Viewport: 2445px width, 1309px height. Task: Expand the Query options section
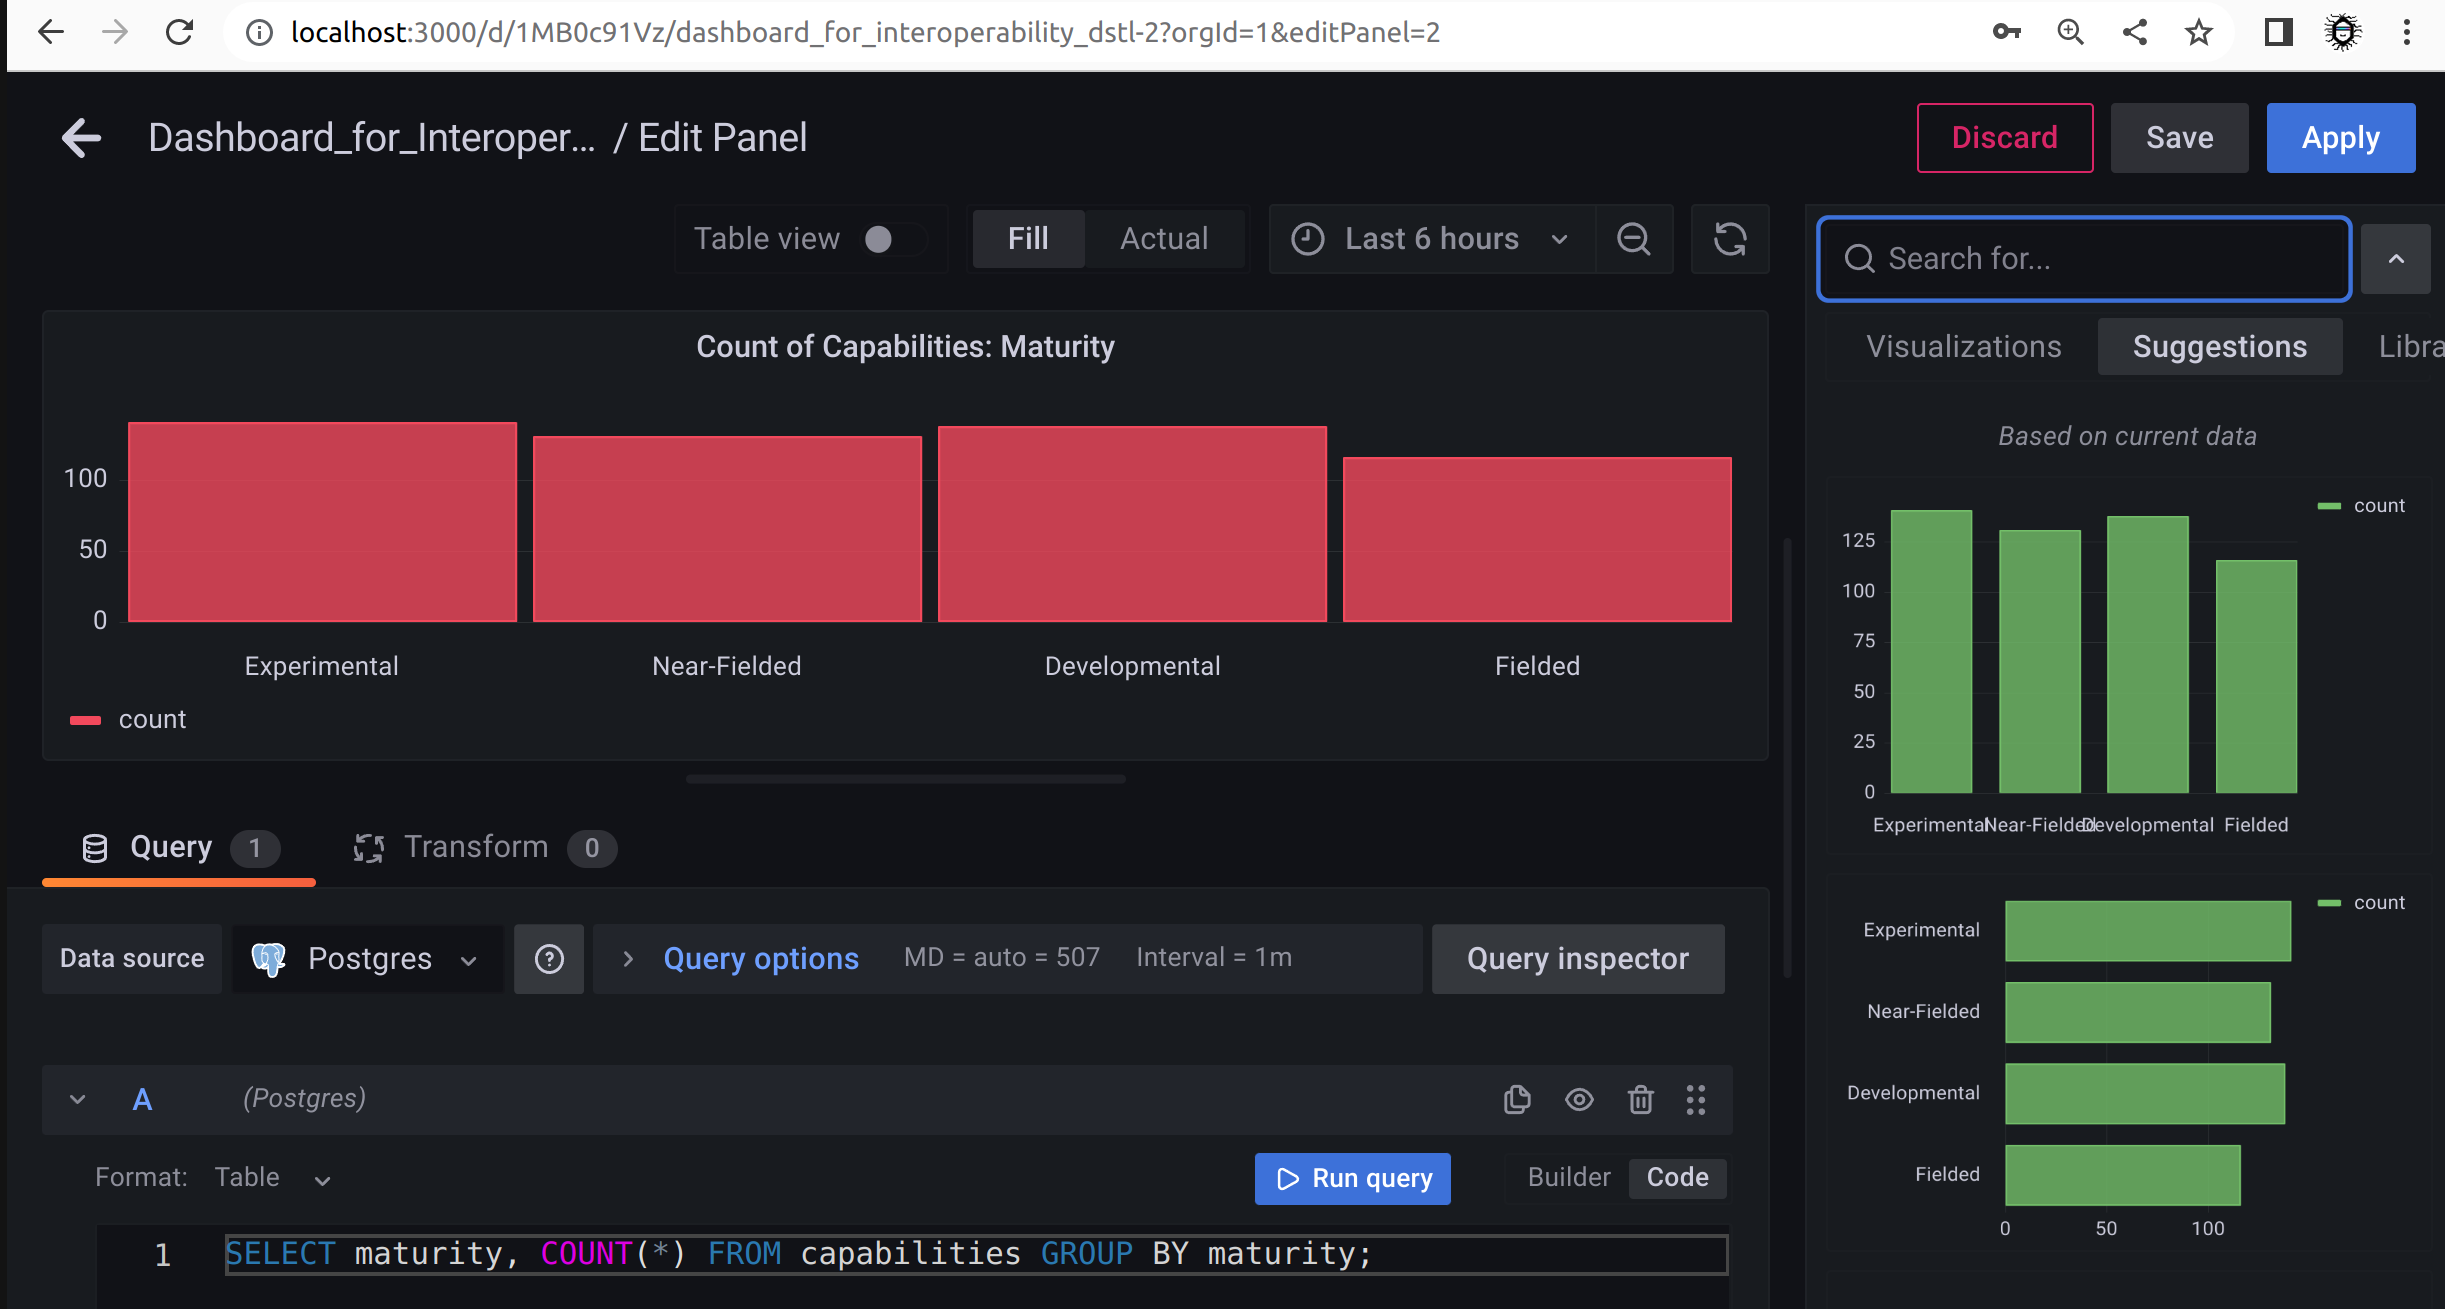(760, 959)
